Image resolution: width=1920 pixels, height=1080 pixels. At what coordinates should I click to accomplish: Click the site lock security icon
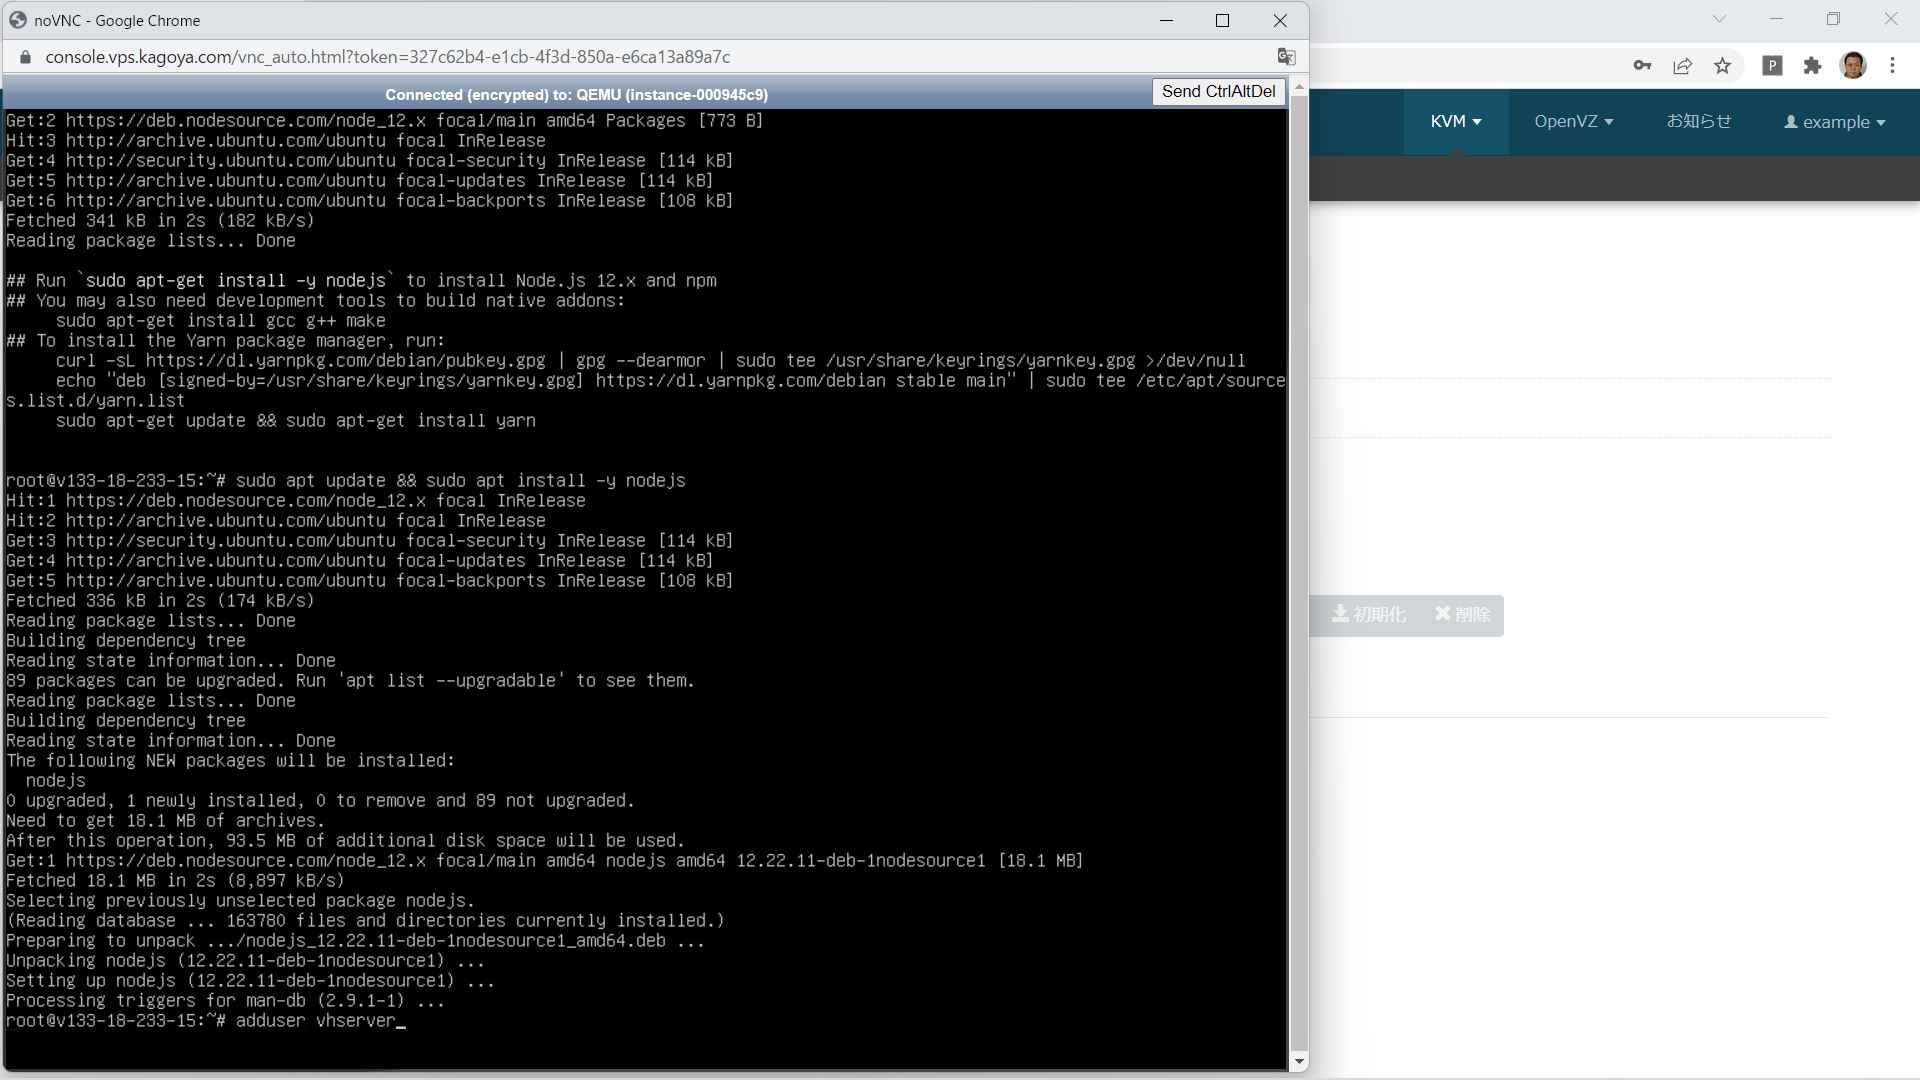(26, 57)
